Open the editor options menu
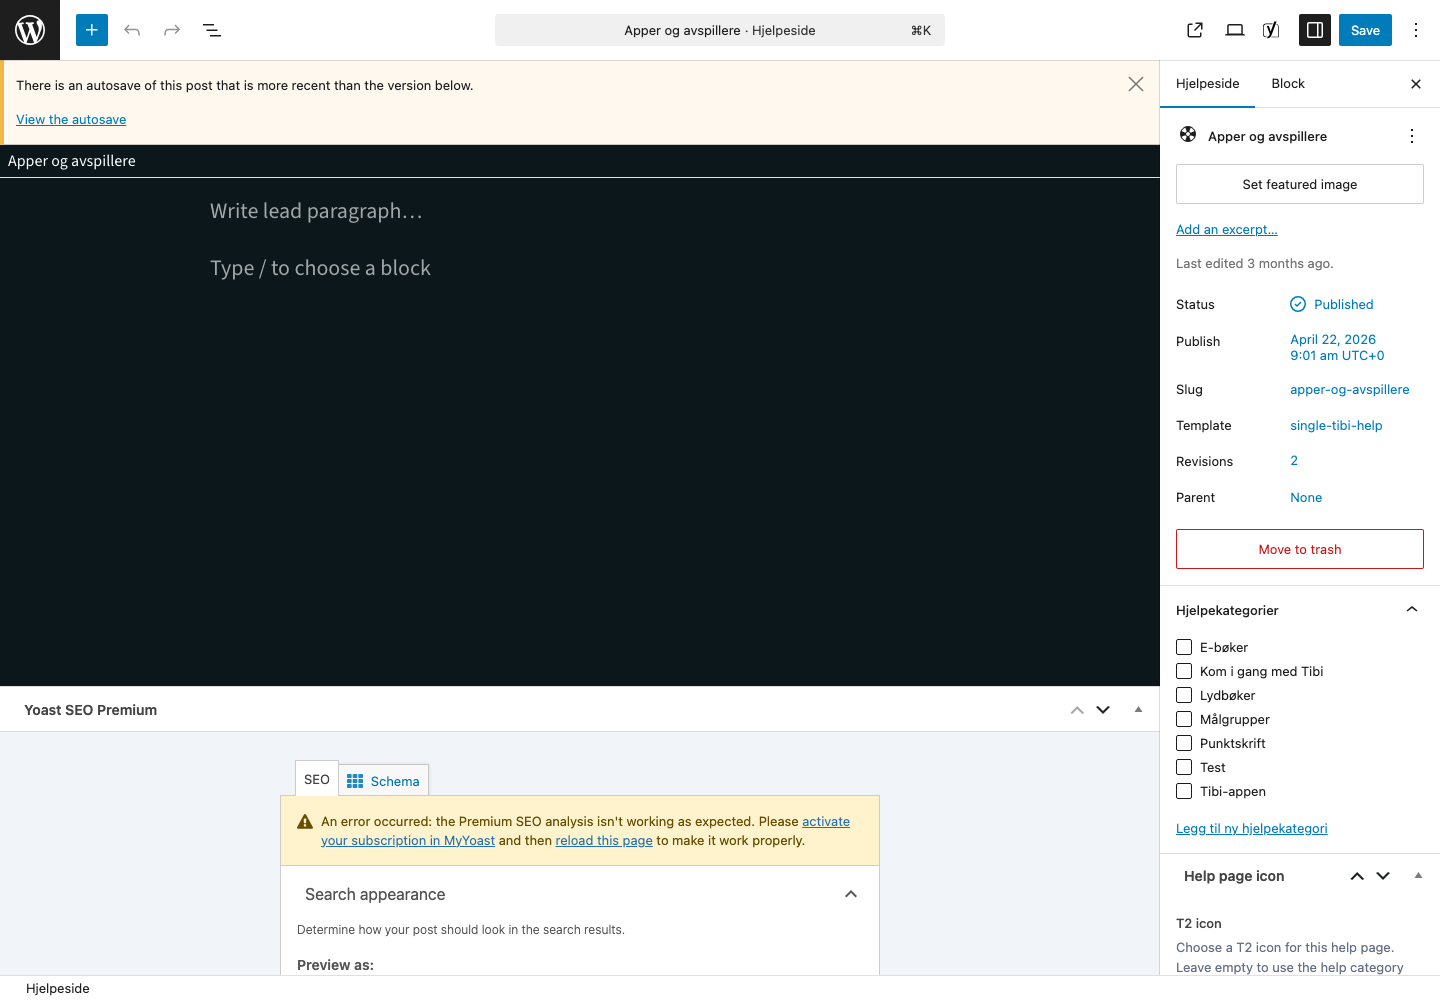 1416,30
